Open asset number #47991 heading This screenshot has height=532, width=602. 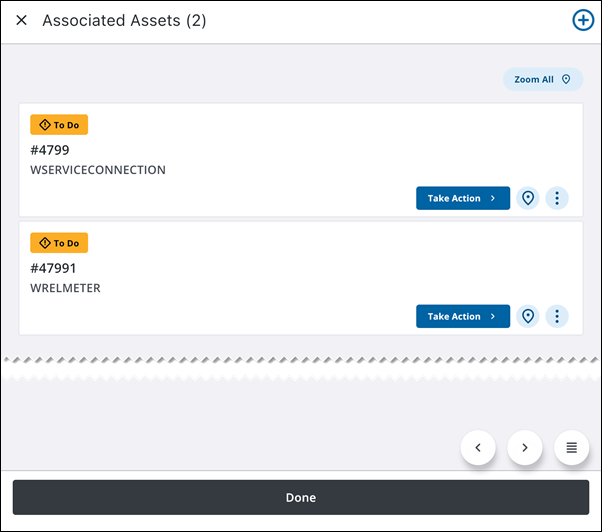[x=54, y=268]
